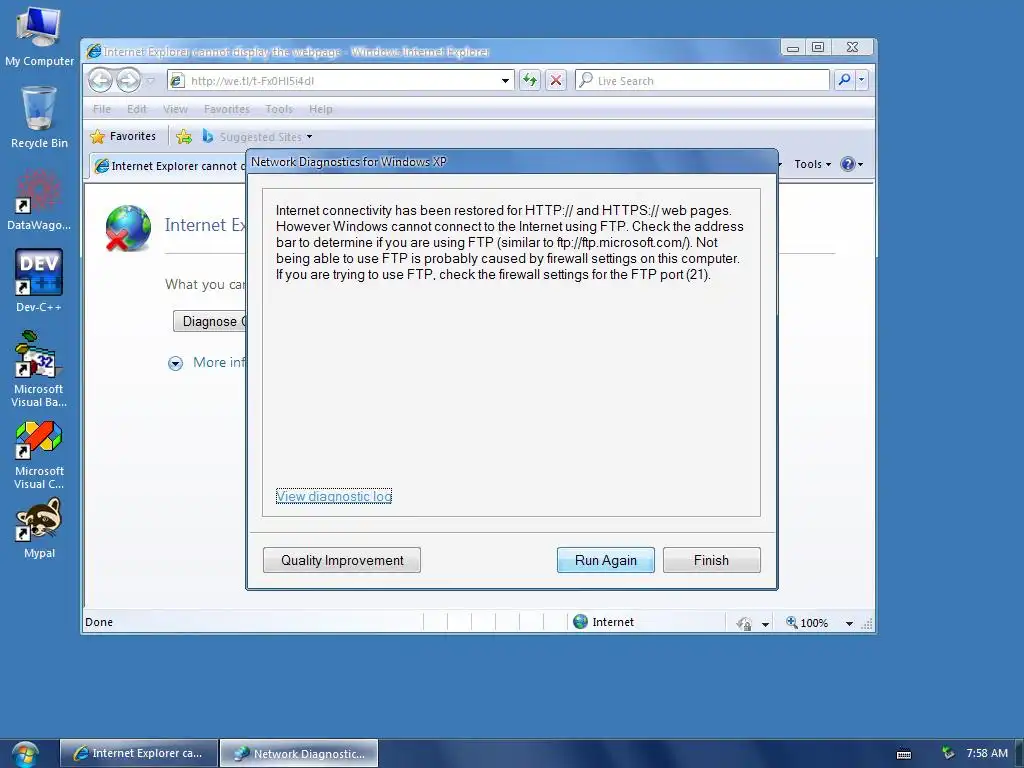Click the Finish button
The width and height of the screenshot is (1024, 768).
click(711, 560)
